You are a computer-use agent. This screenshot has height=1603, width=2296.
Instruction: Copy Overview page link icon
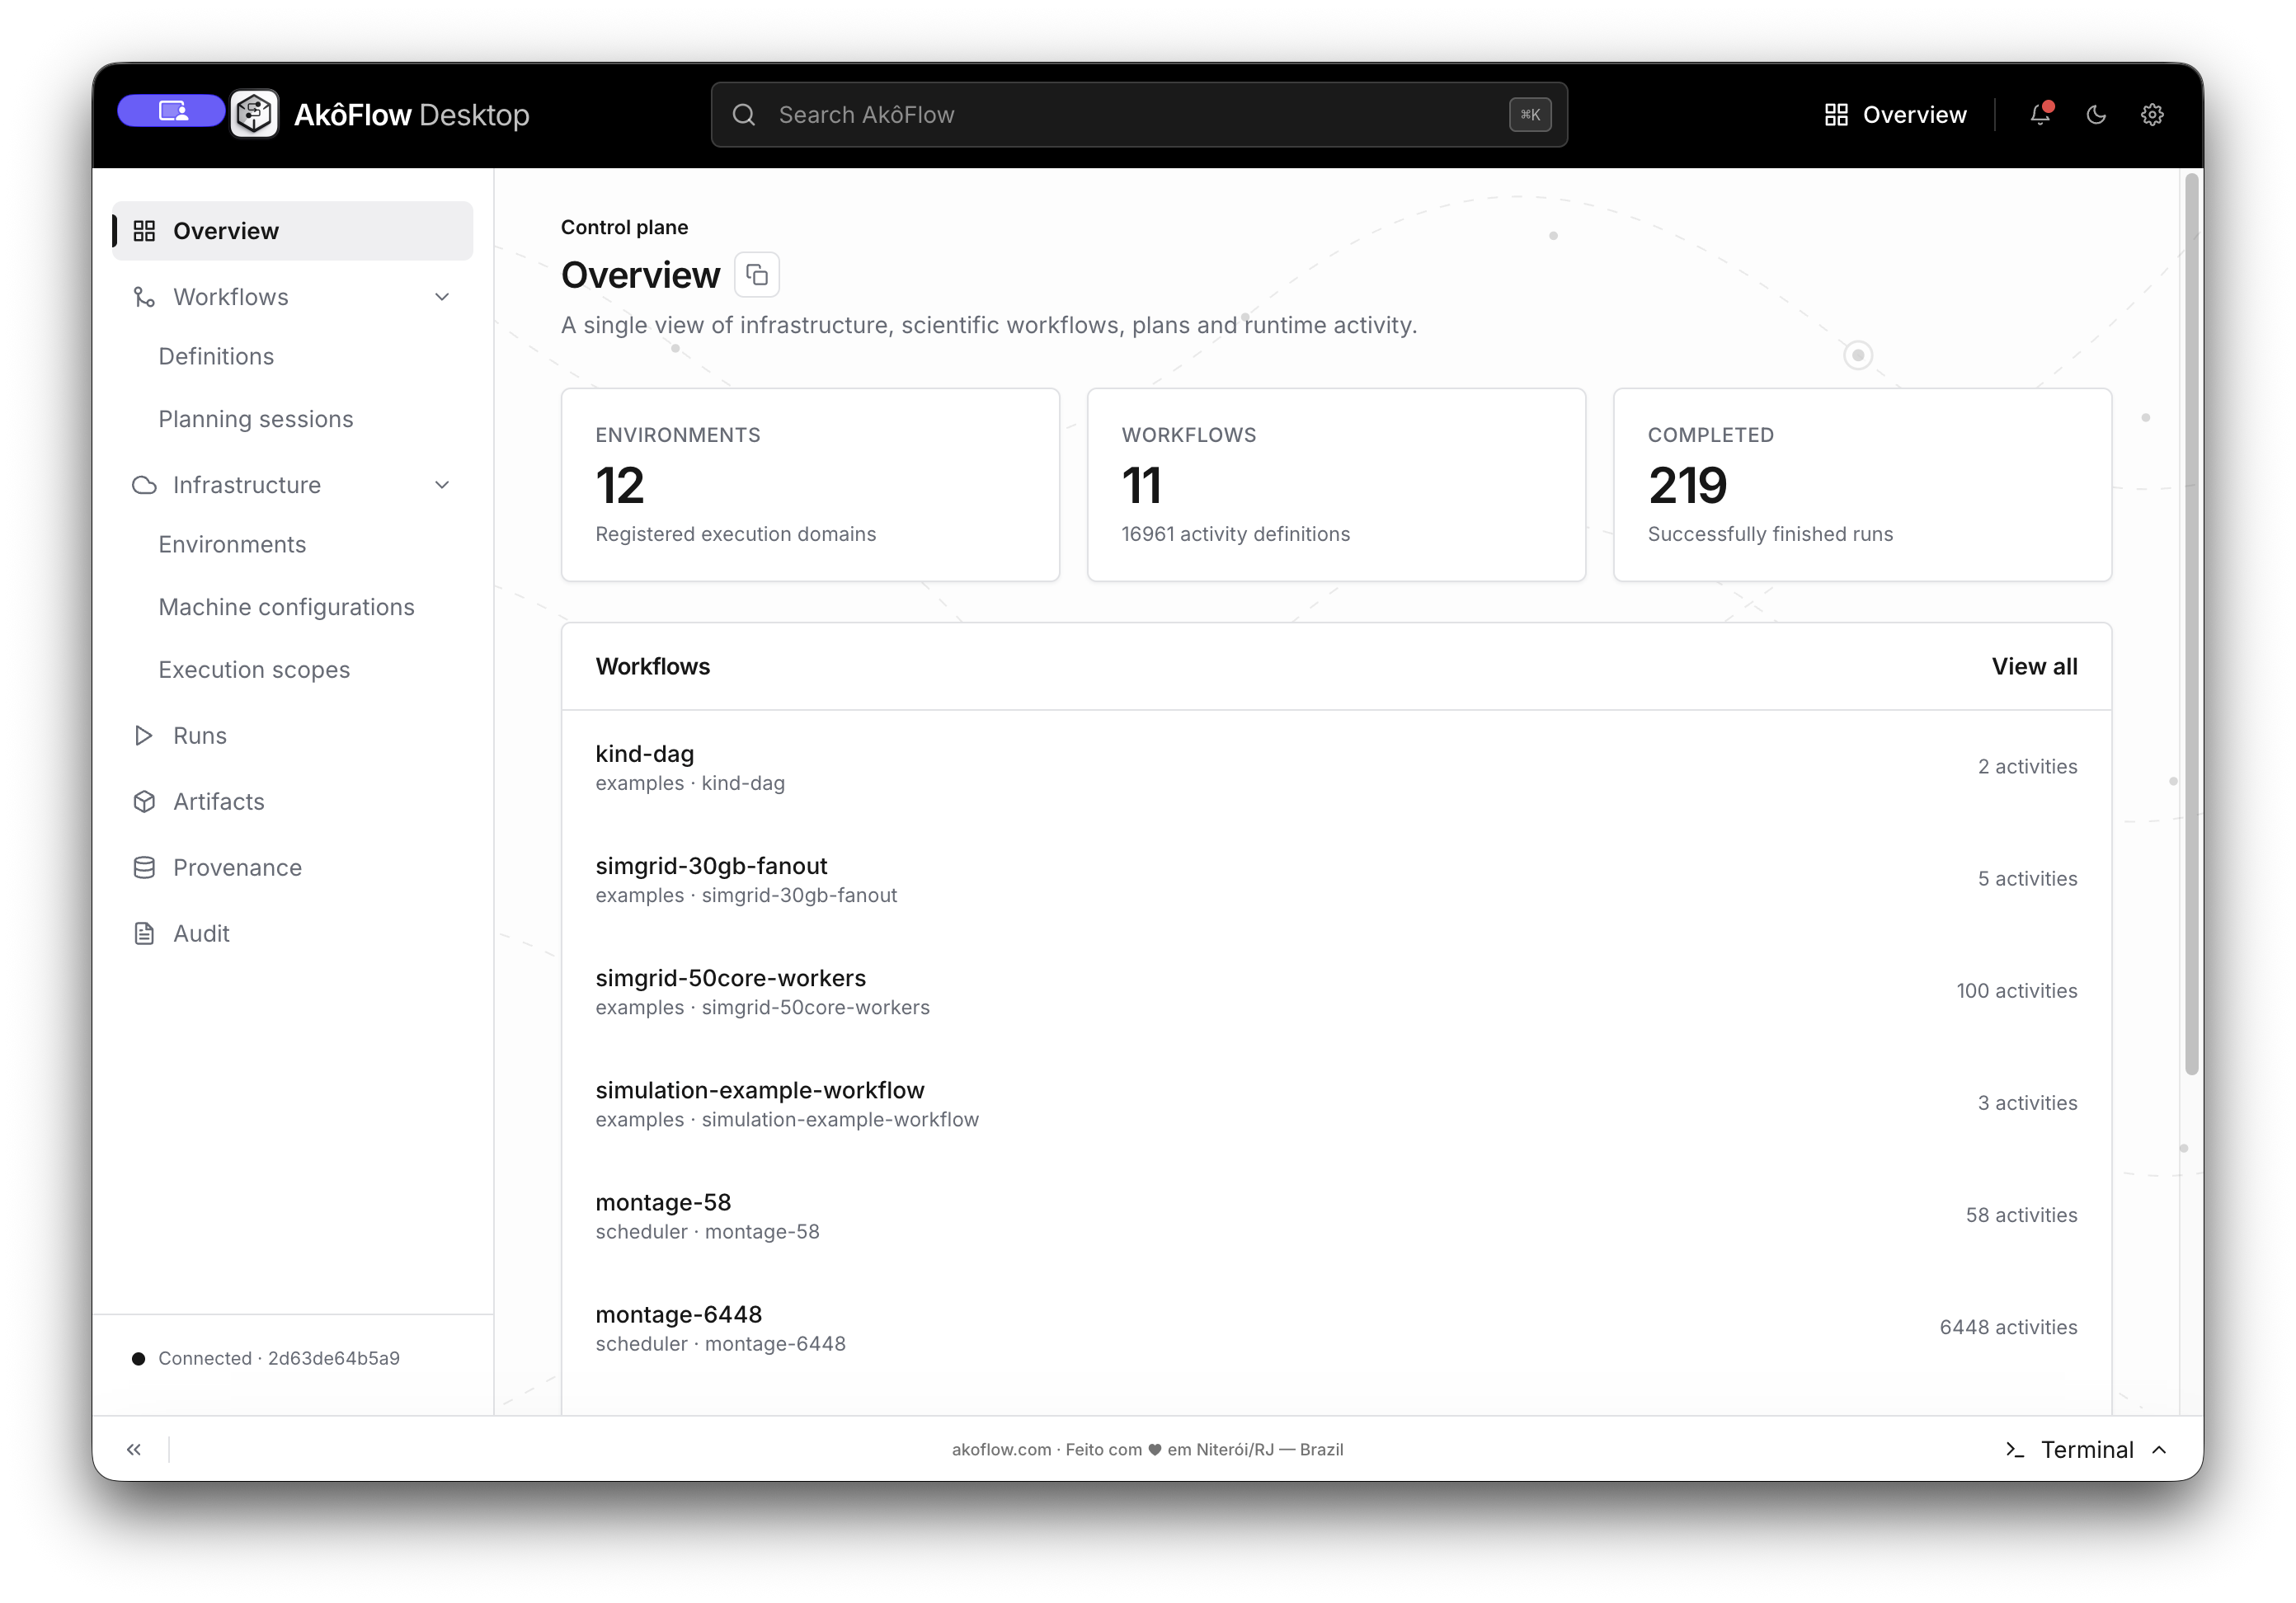click(x=757, y=275)
